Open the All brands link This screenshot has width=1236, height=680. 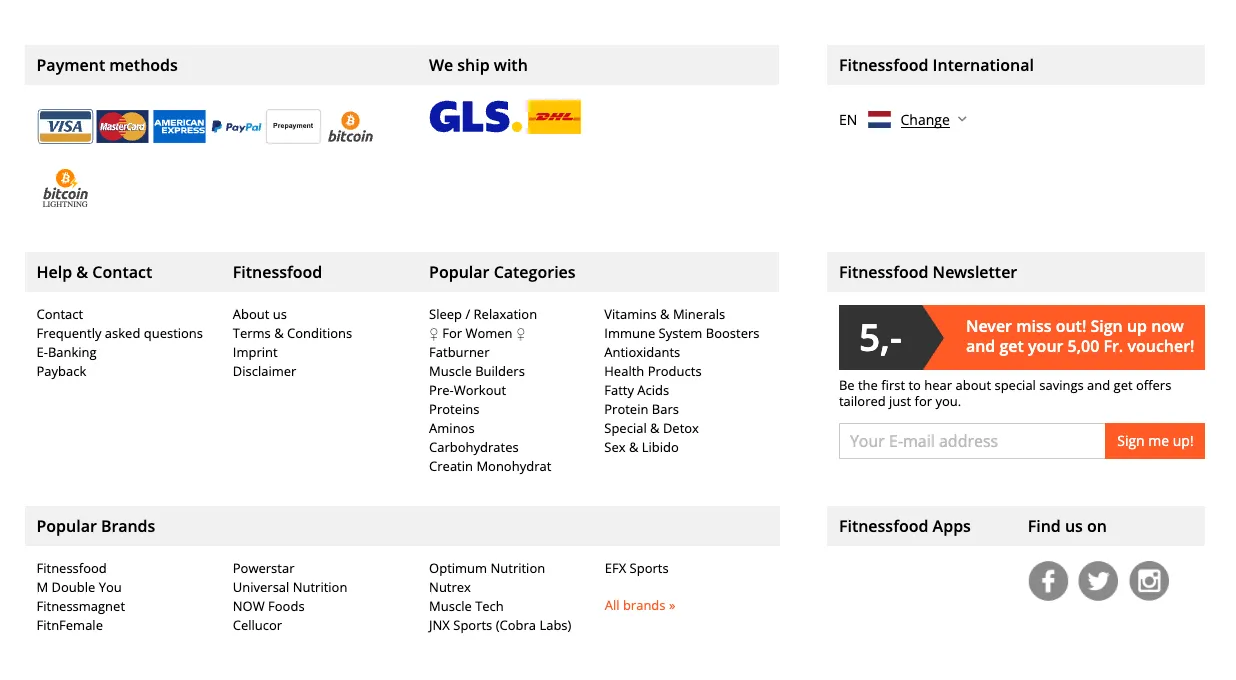[640, 606]
